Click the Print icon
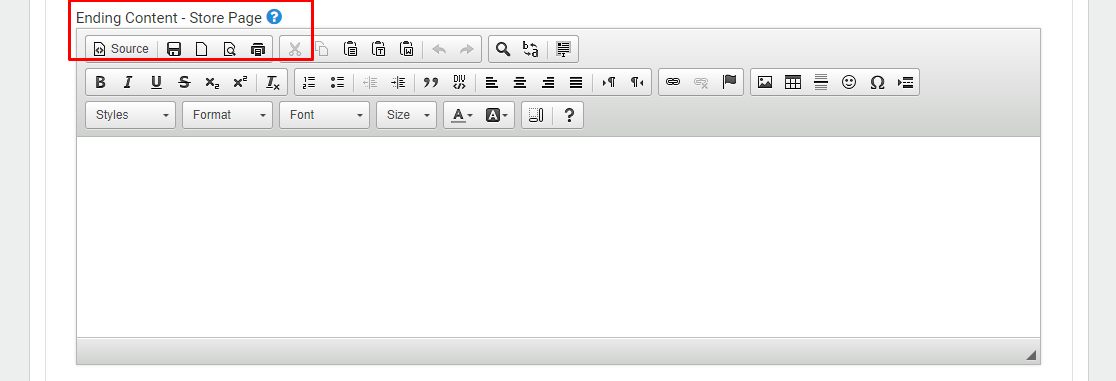This screenshot has height=381, width=1116. [x=258, y=49]
